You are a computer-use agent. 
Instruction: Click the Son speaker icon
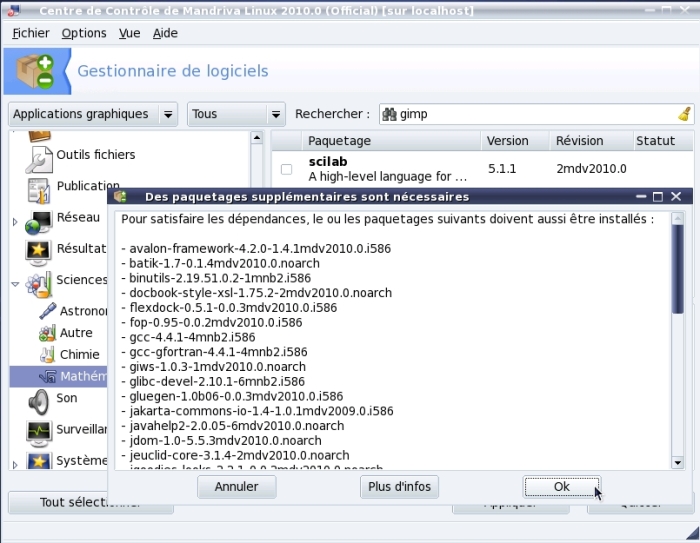[x=39, y=400]
